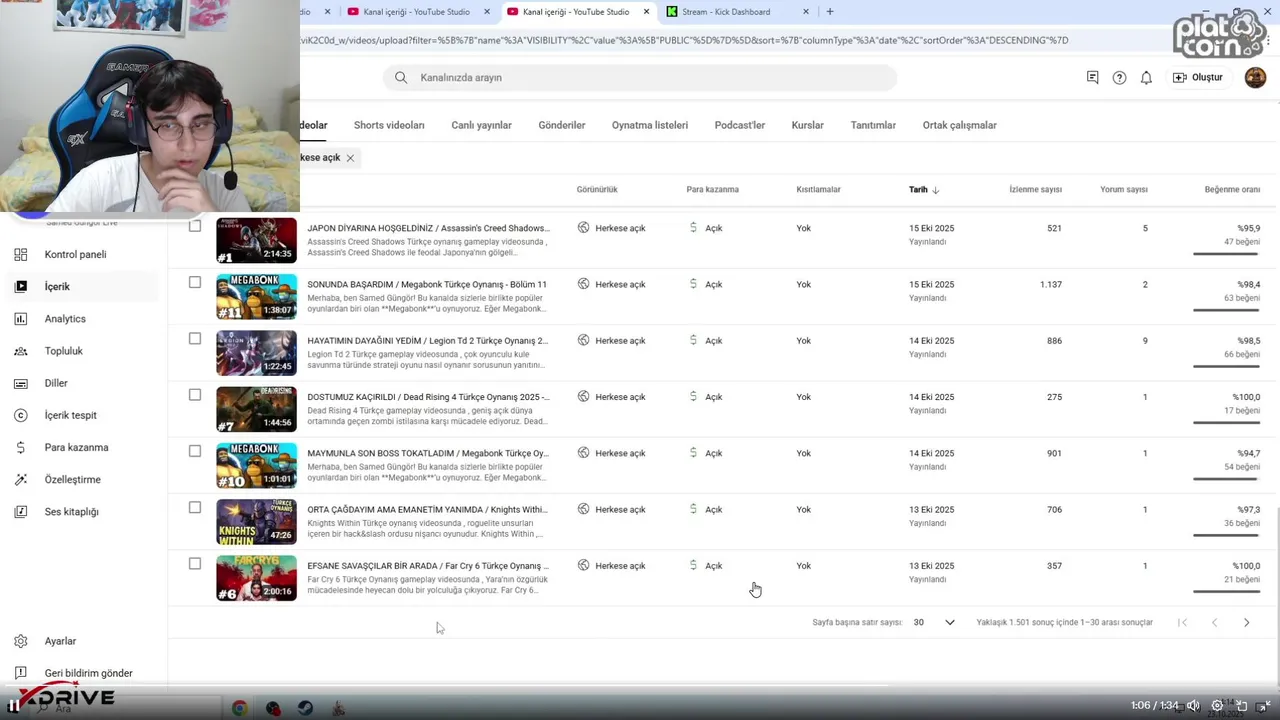Switch to Shorts videoları tab
This screenshot has width=1280, height=720.
click(389, 125)
